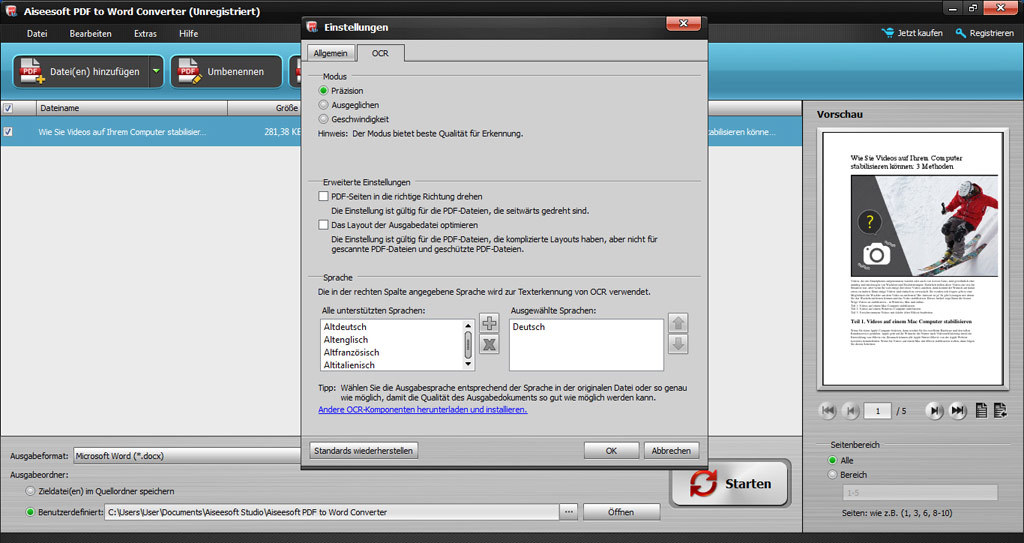Open the Ausgabeformat dropdown

(187, 455)
